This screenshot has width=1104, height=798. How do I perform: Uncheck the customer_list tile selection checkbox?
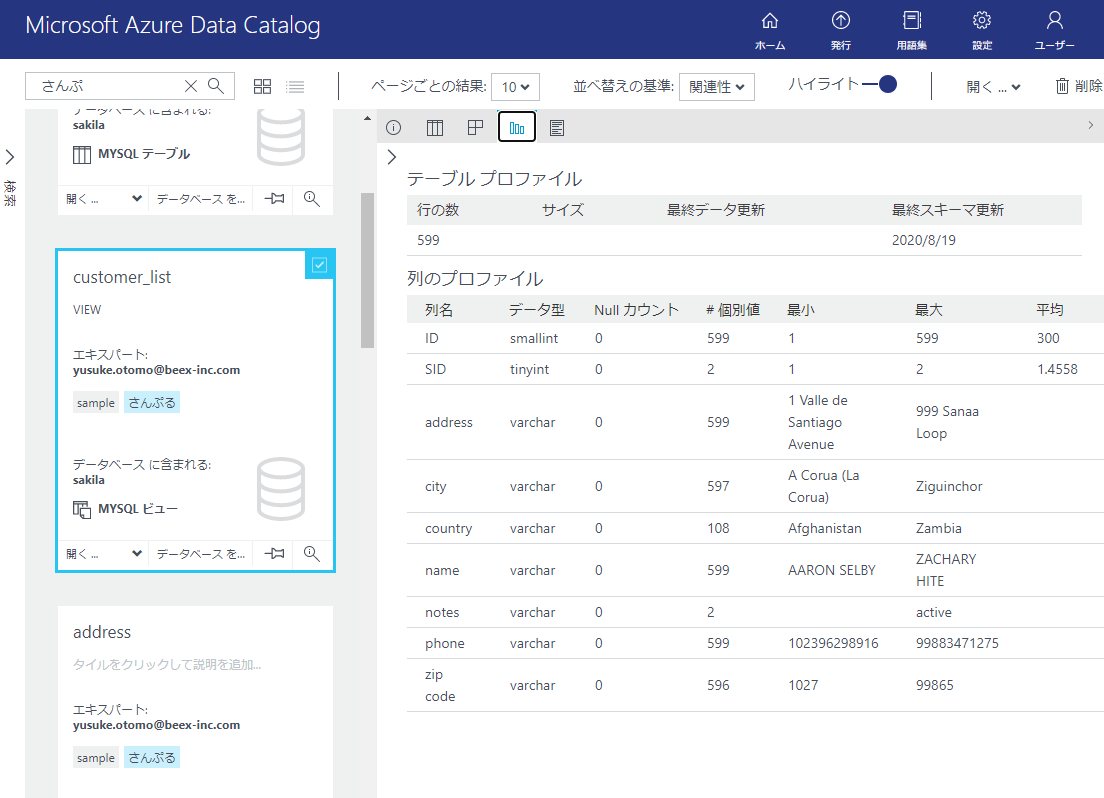pyautogui.click(x=319, y=263)
